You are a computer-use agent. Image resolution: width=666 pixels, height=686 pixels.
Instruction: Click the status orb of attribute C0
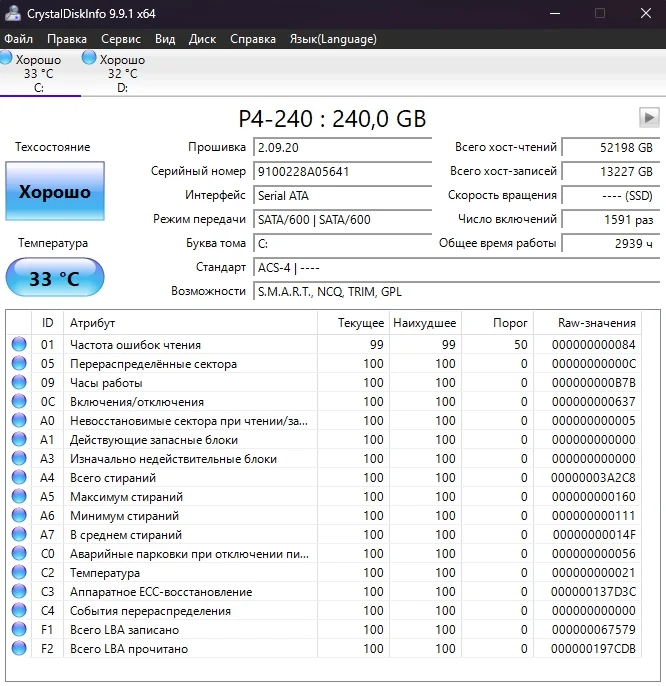point(19,553)
